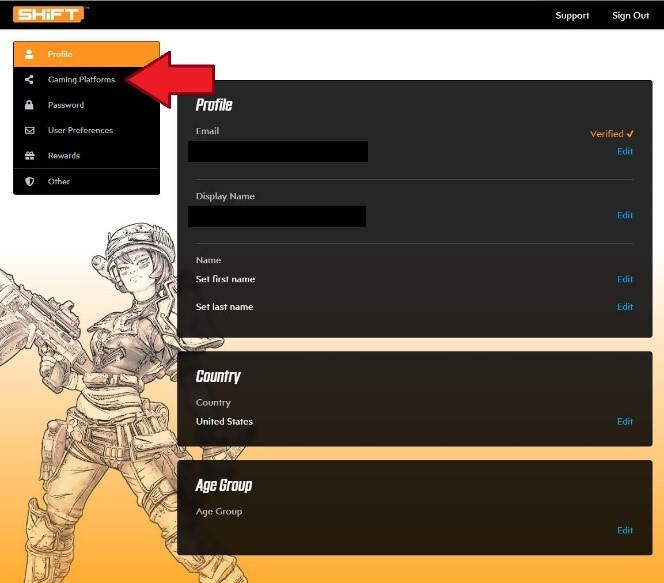Click the Profile person icon in sidebar
664x583 pixels.
[29, 54]
